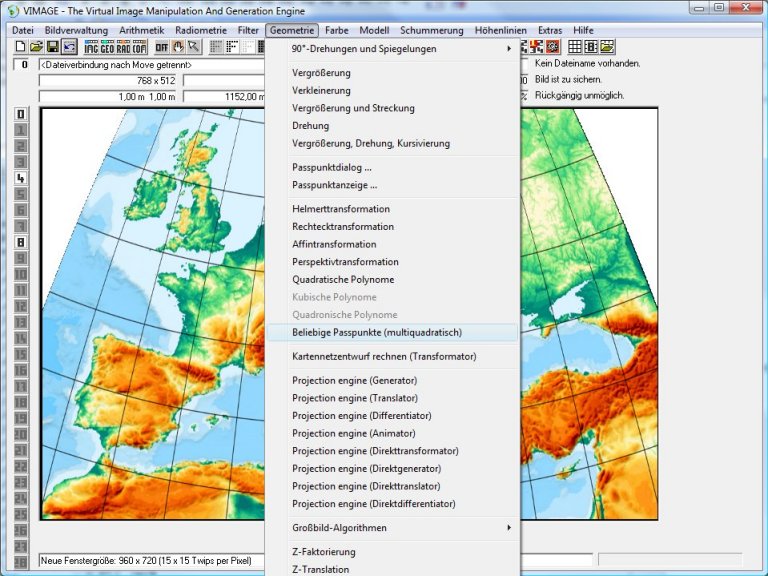Click the New file icon in toolbar
The image size is (768, 576).
pyautogui.click(x=20, y=47)
